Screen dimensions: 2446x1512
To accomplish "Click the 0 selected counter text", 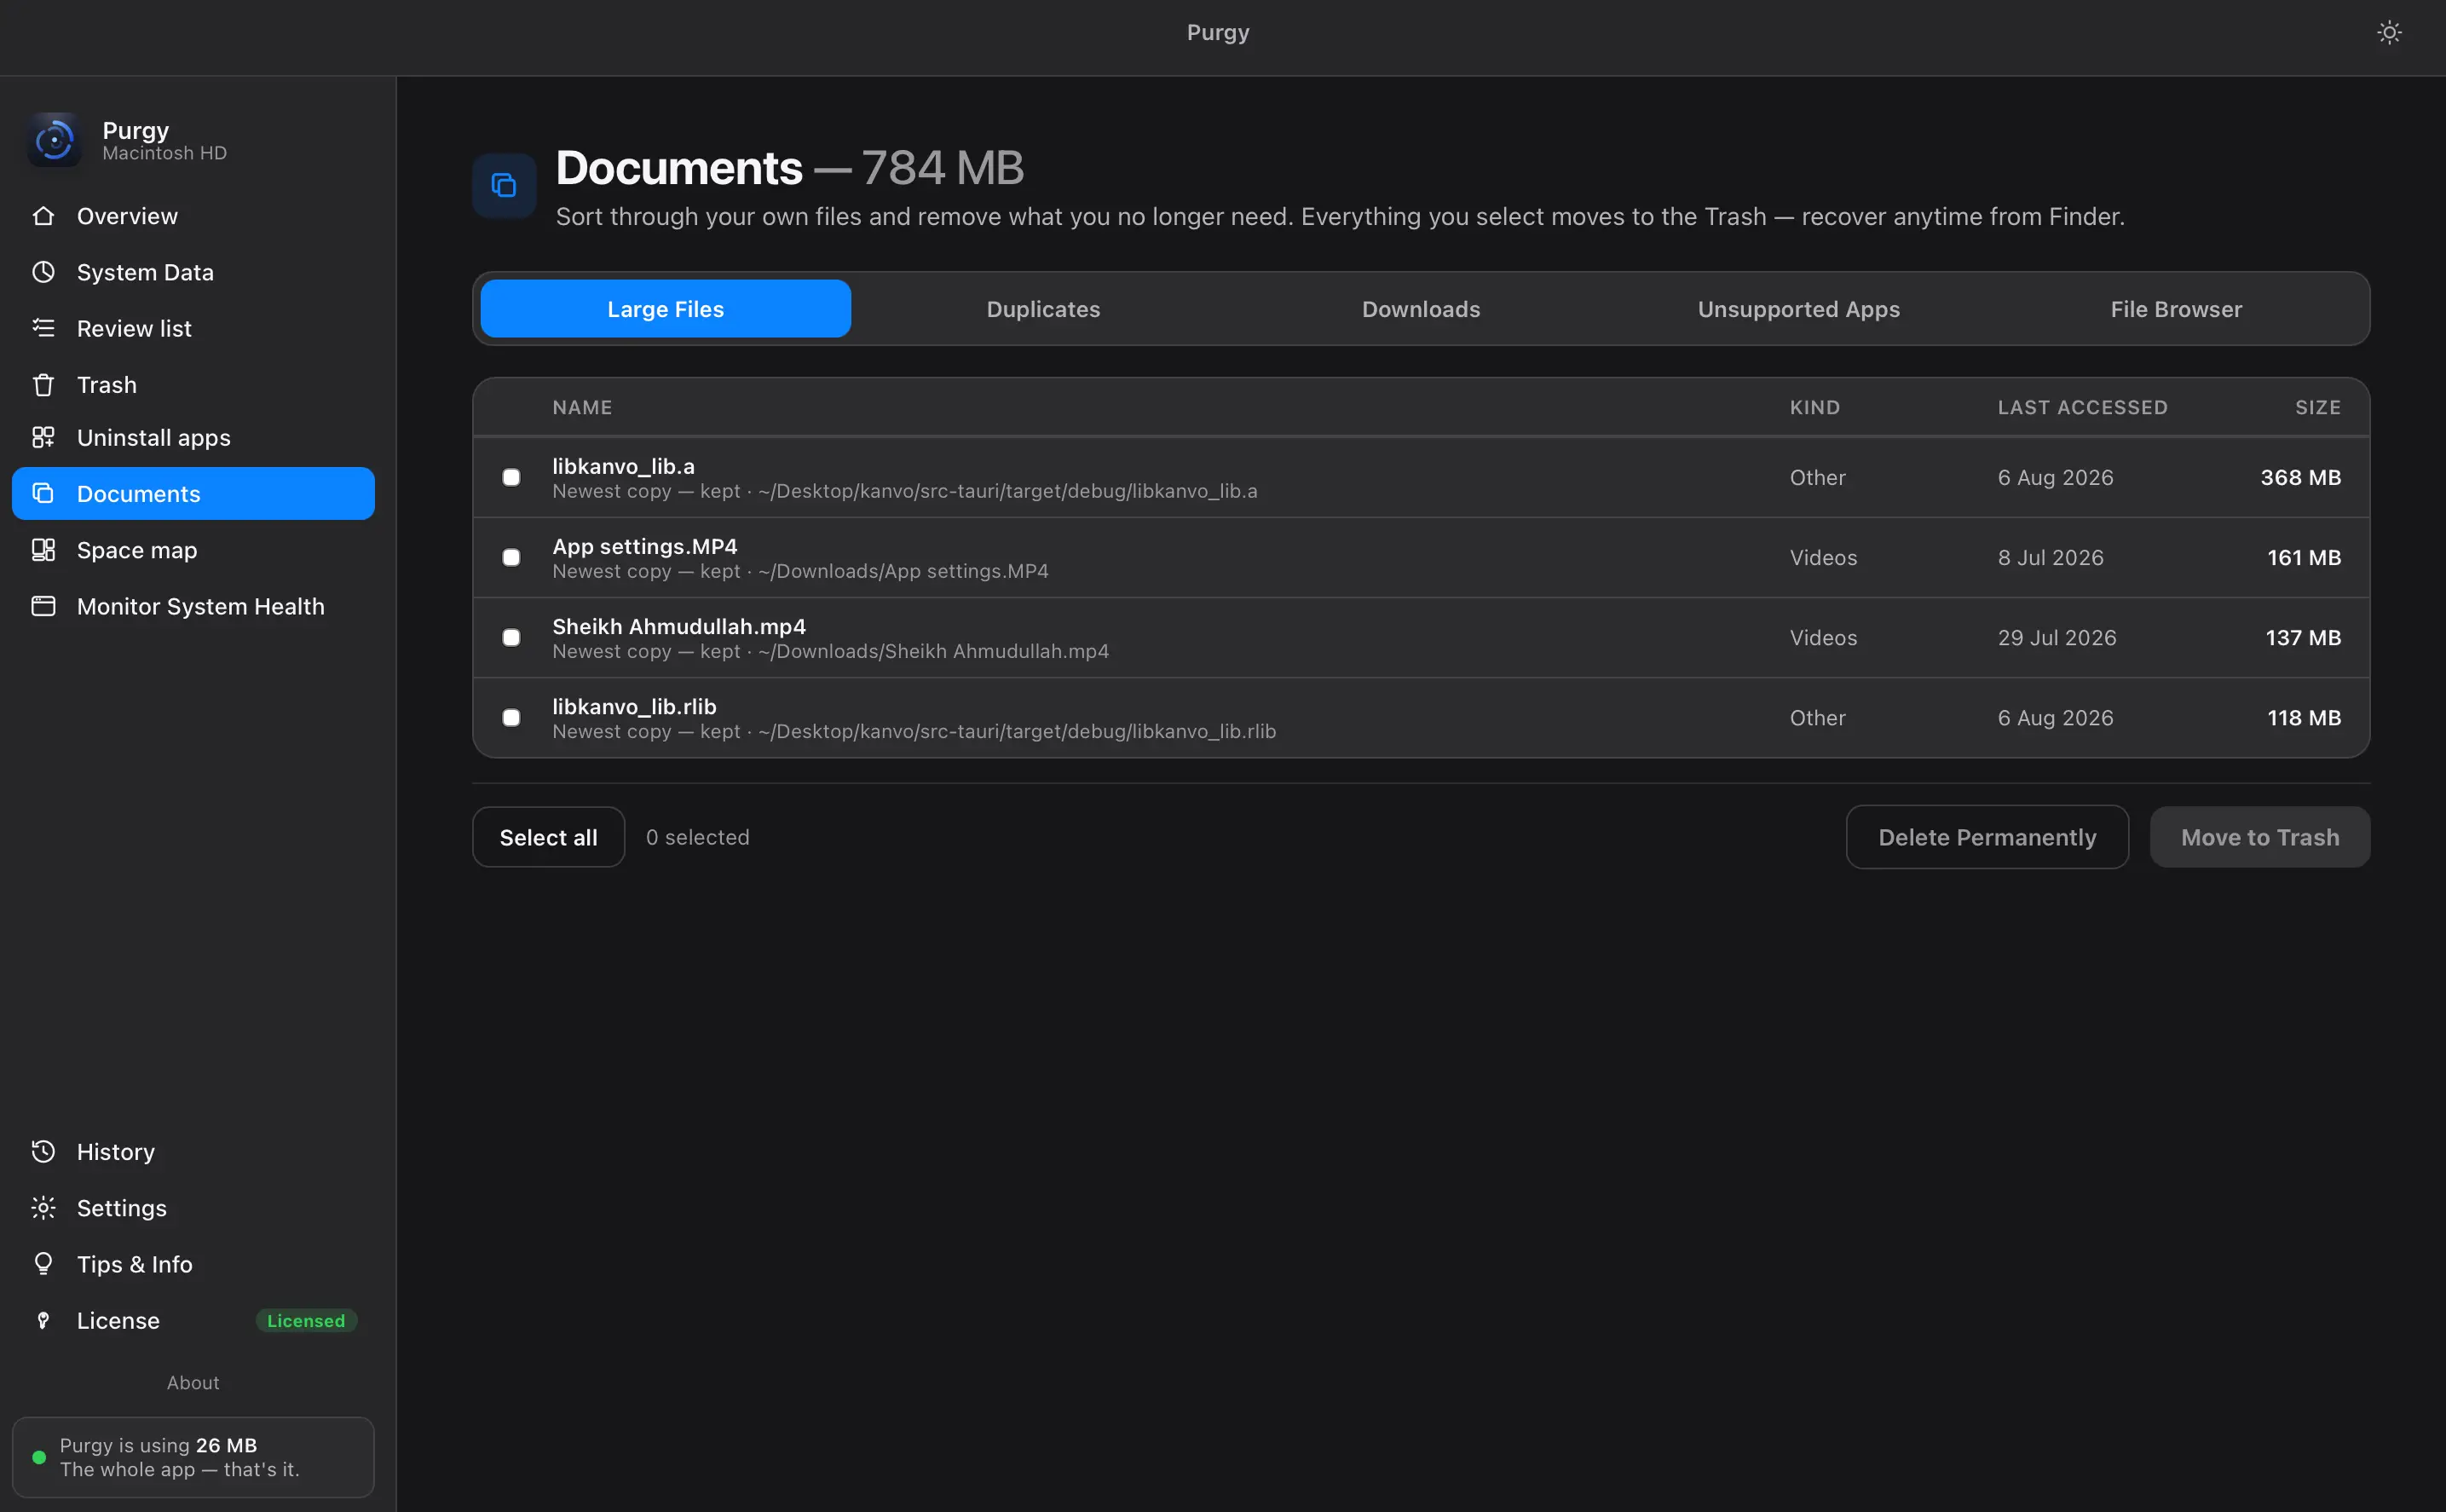I will tap(697, 837).
